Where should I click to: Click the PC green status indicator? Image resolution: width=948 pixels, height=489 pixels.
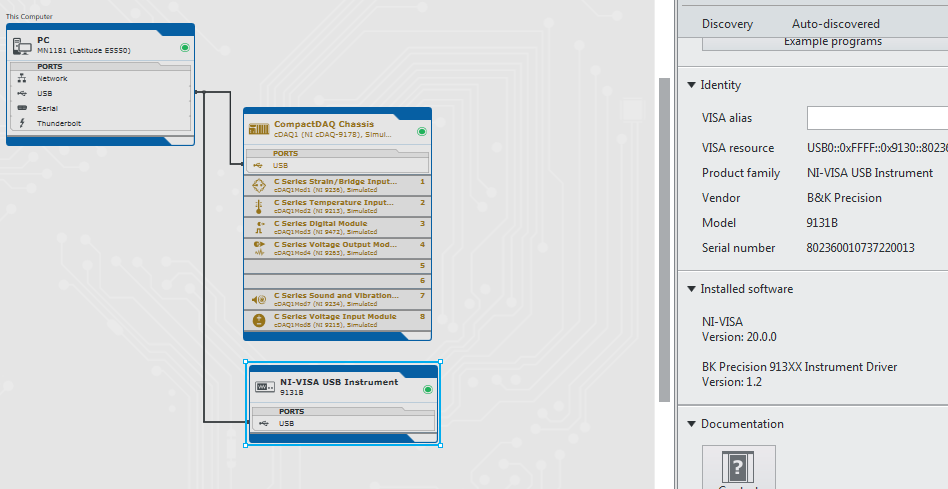[185, 48]
